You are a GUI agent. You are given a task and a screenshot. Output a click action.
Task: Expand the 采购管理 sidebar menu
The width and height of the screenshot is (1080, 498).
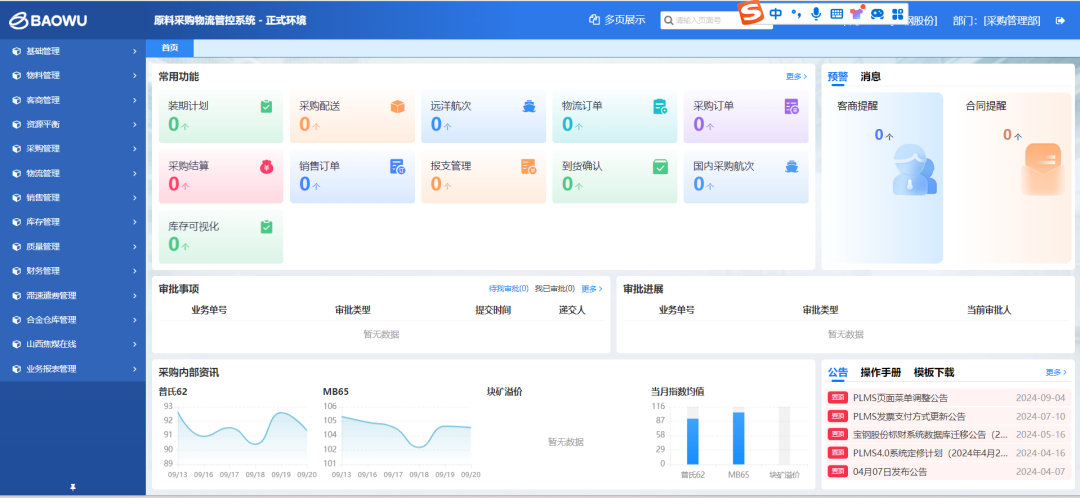[70, 148]
